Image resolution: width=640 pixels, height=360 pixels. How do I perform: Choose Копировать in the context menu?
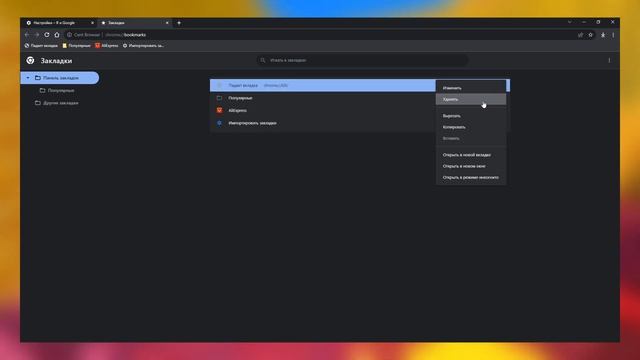pyautogui.click(x=471, y=127)
